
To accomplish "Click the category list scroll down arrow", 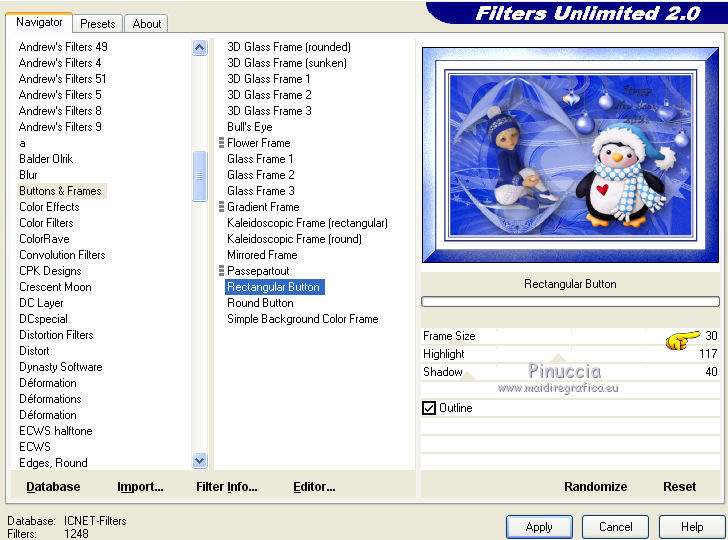I will point(200,461).
